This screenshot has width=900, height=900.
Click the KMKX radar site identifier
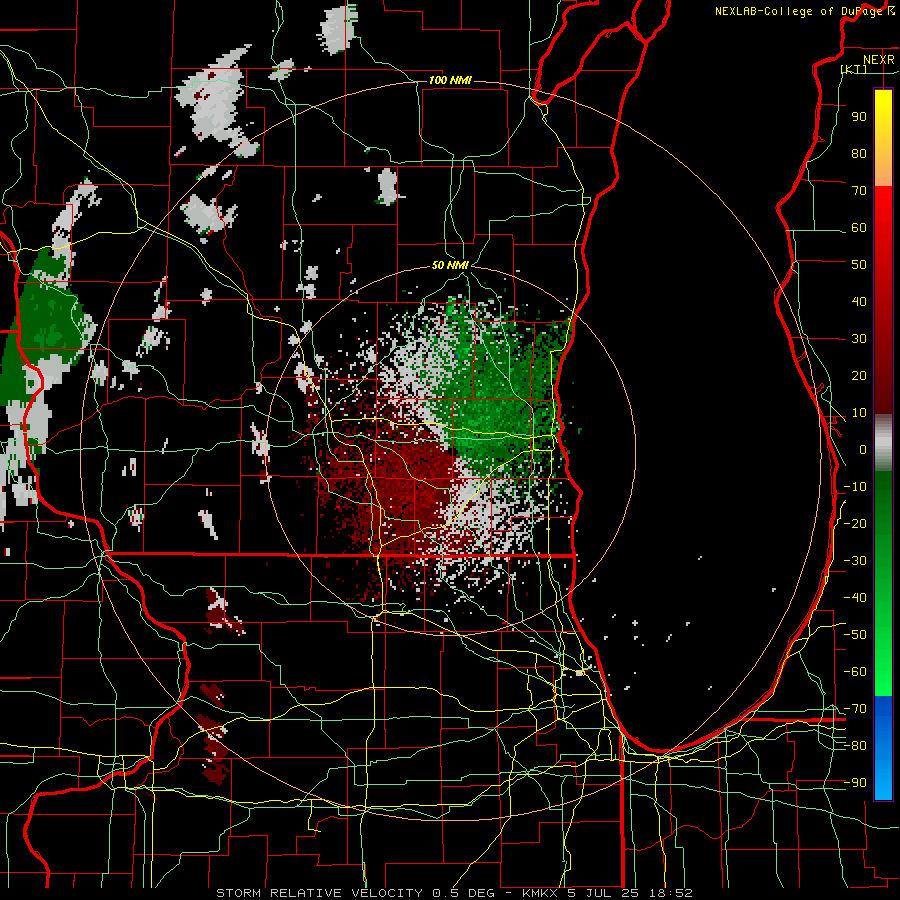[540, 893]
